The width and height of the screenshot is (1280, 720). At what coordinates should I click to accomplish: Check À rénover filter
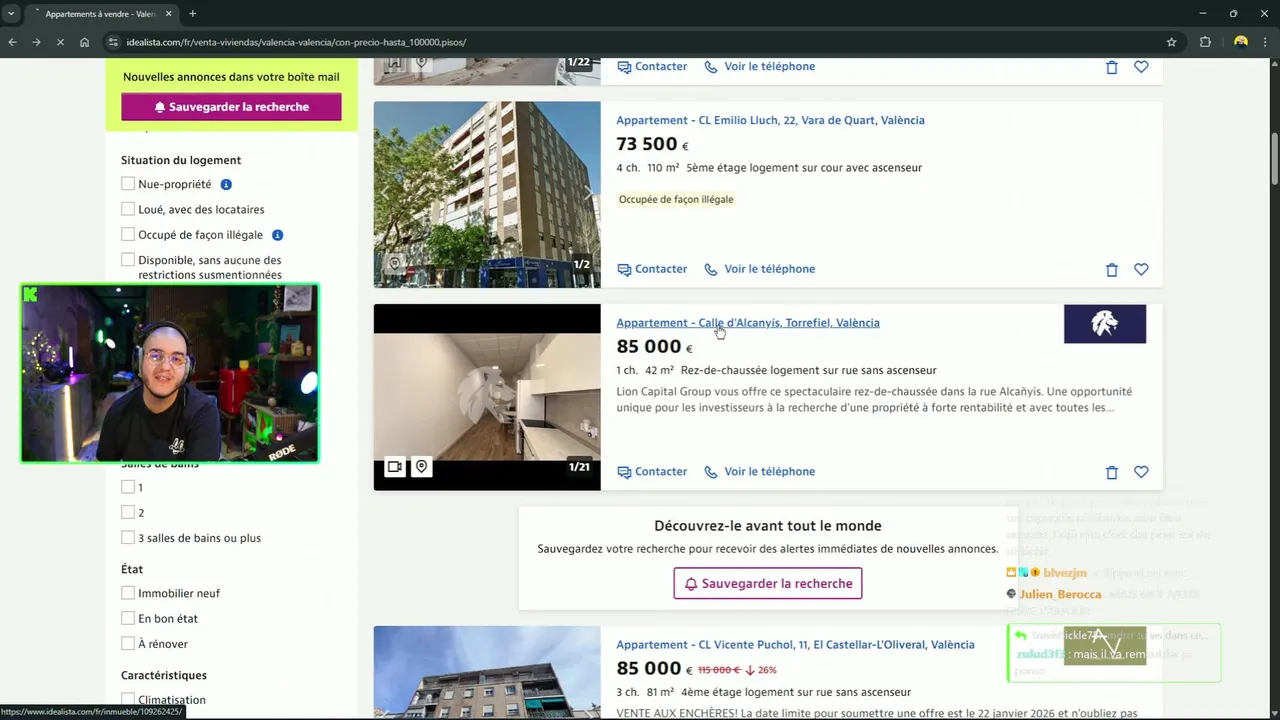[128, 644]
